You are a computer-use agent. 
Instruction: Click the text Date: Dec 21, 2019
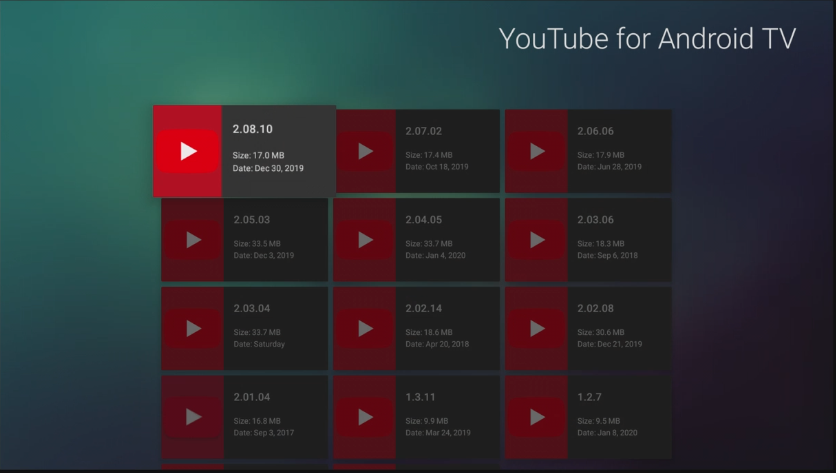click(609, 343)
